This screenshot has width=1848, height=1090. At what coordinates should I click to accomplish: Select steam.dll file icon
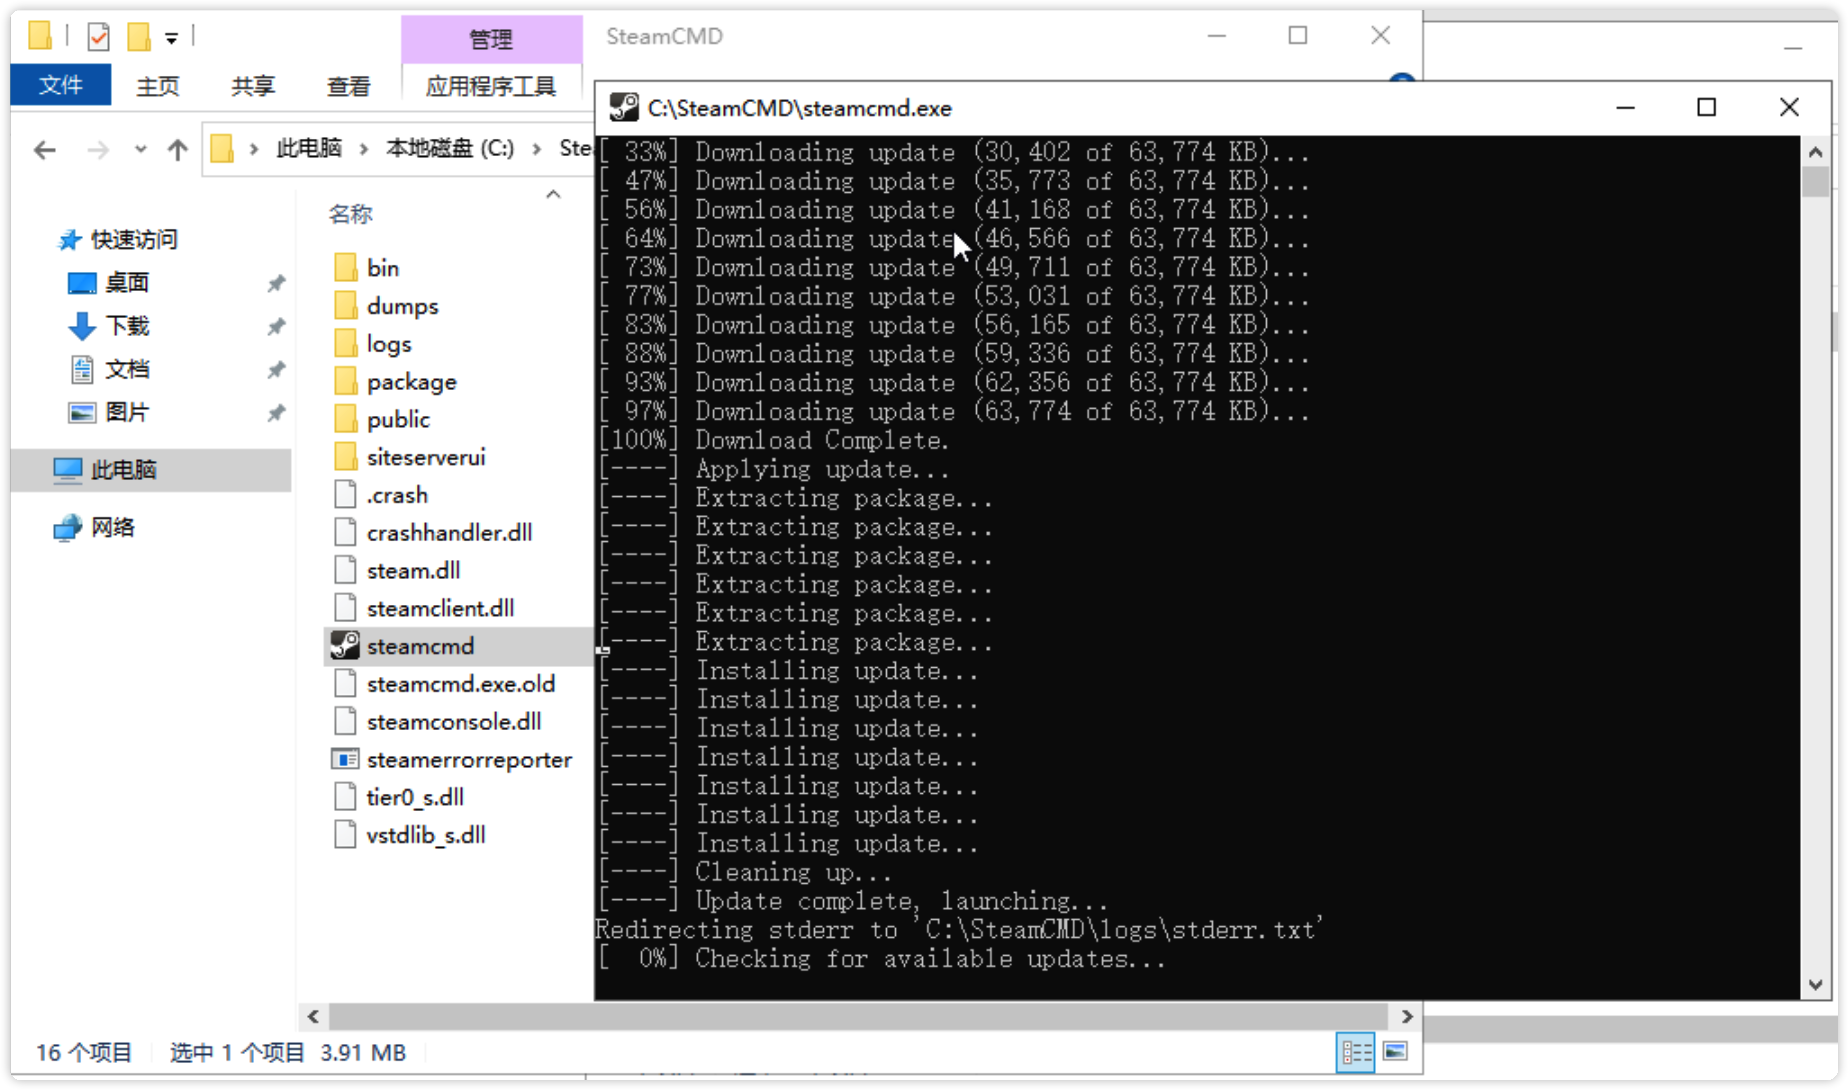click(345, 570)
